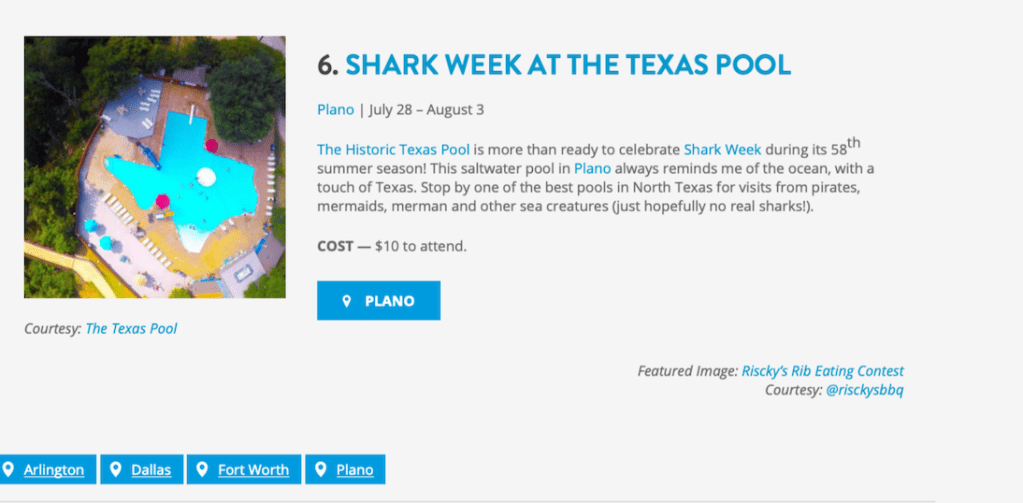Click the Arlington tag's pin icon

9,470
